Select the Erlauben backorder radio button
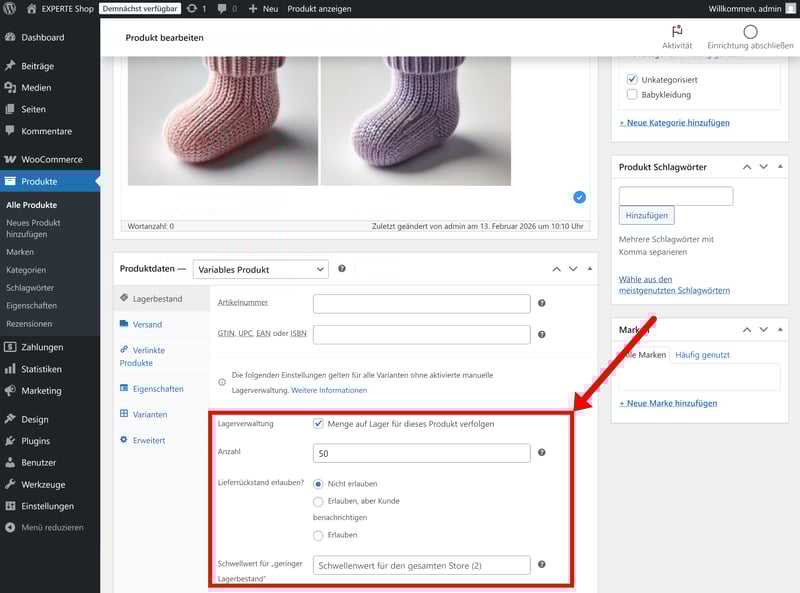Viewport: 800px width, 593px height. pyautogui.click(x=319, y=535)
